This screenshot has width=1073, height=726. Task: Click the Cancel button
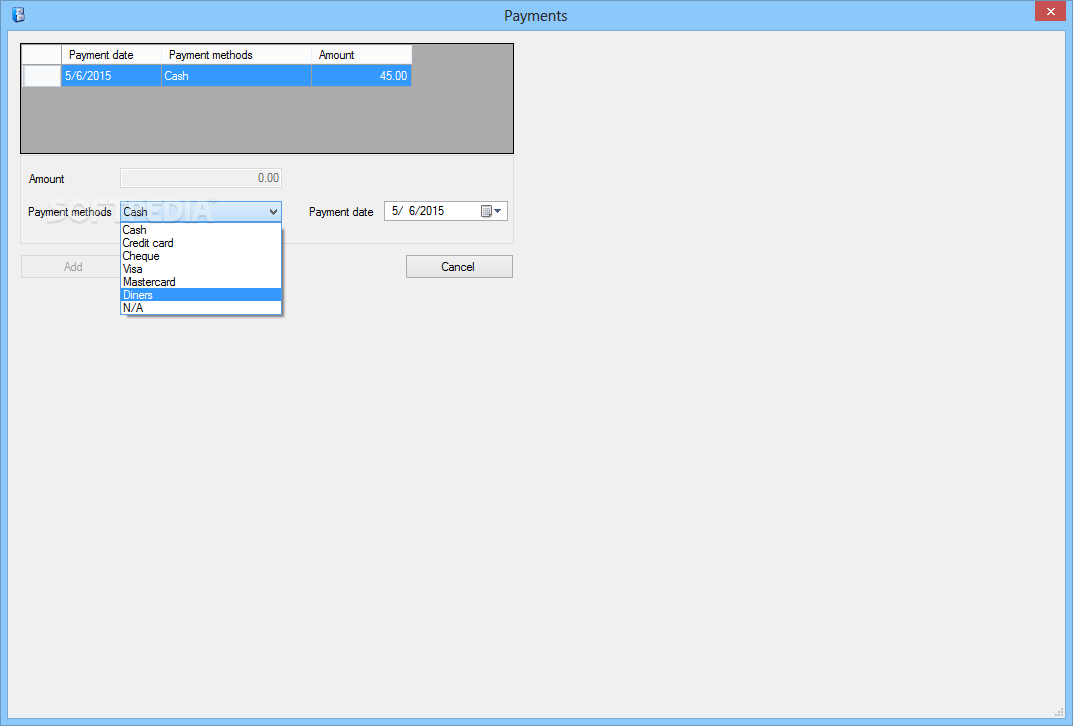click(459, 267)
